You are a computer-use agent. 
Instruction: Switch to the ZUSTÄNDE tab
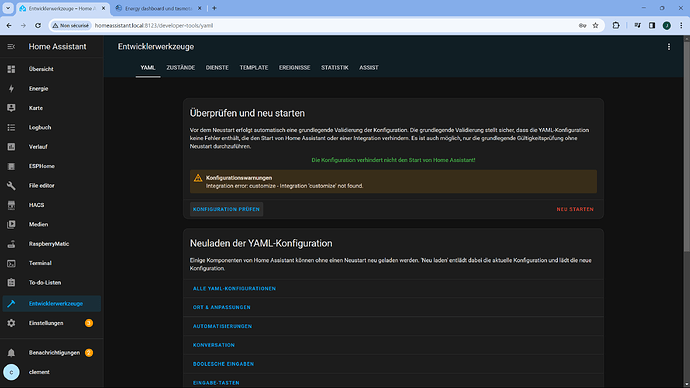point(180,68)
